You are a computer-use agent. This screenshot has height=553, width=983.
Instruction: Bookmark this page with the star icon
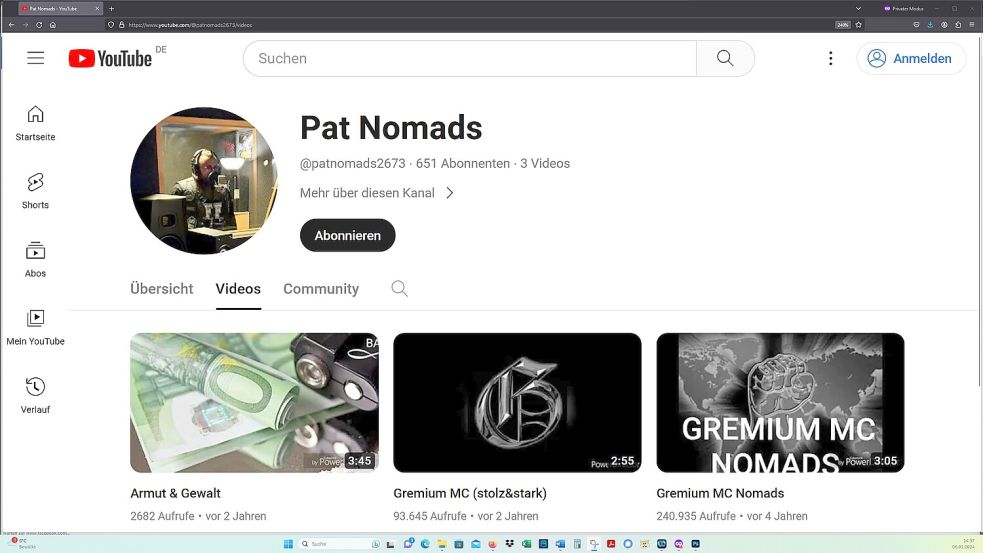click(x=859, y=25)
